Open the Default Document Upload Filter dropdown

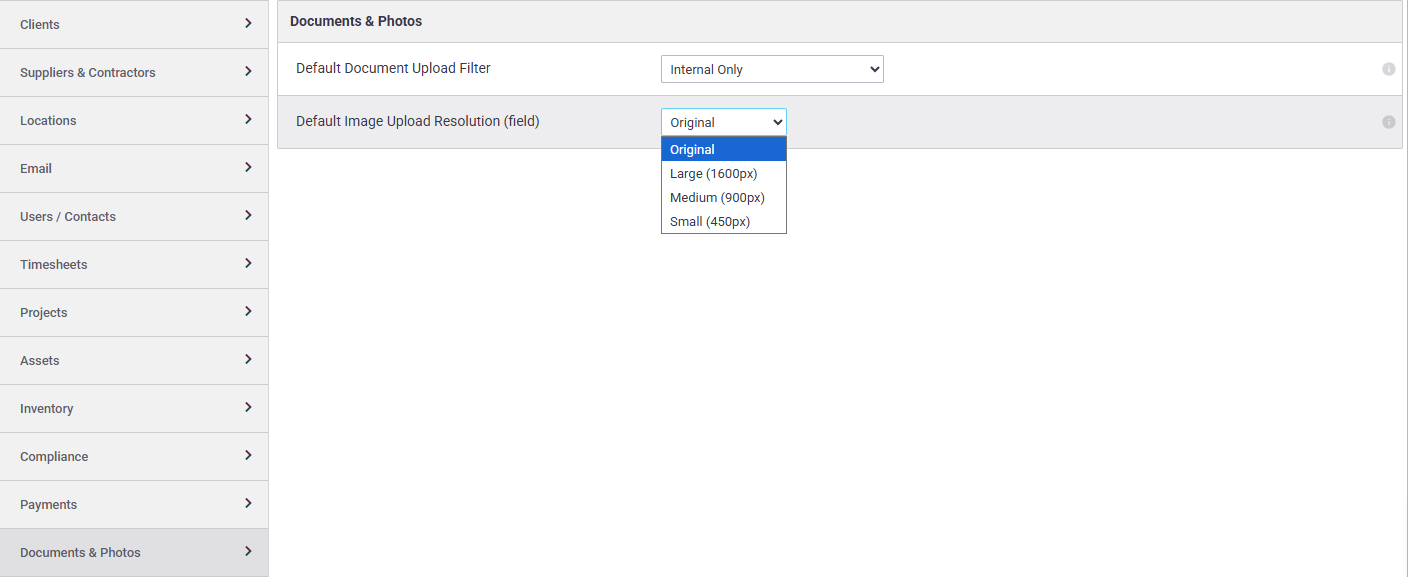point(772,69)
